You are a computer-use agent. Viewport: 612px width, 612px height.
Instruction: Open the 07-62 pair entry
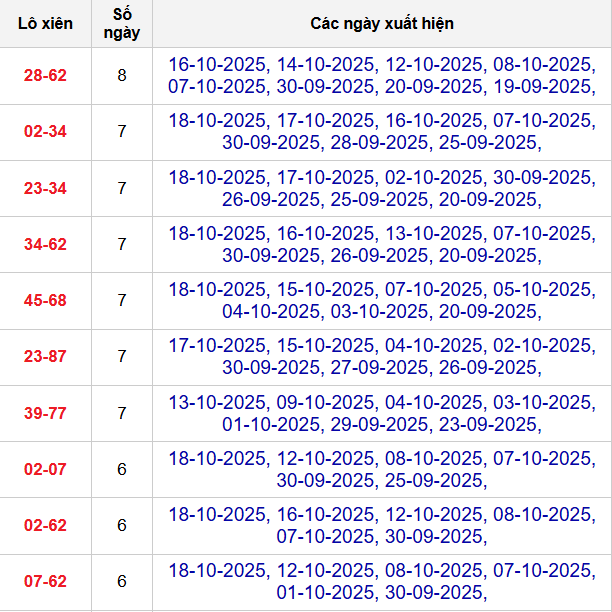point(45,581)
